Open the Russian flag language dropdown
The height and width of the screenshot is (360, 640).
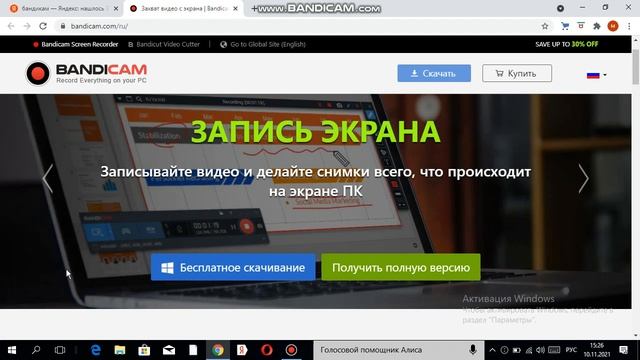596,75
